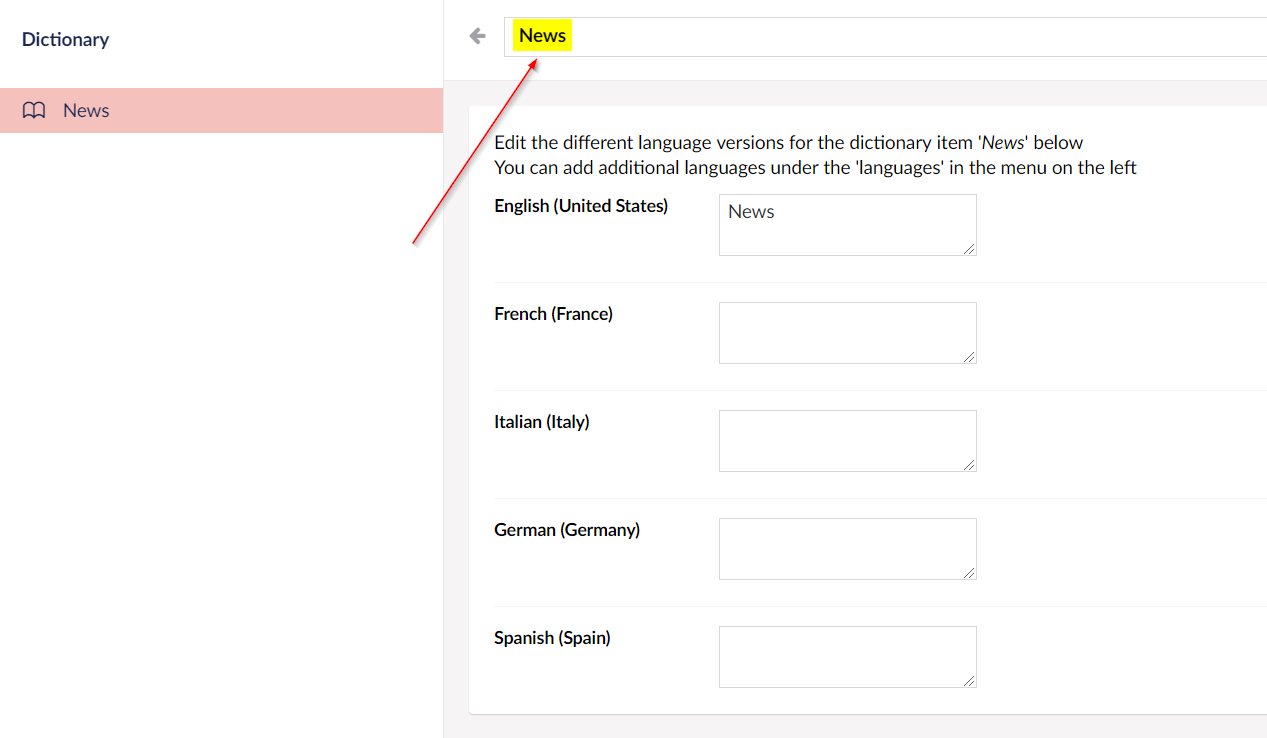
Task: Click the French (France) label
Action: pos(553,314)
